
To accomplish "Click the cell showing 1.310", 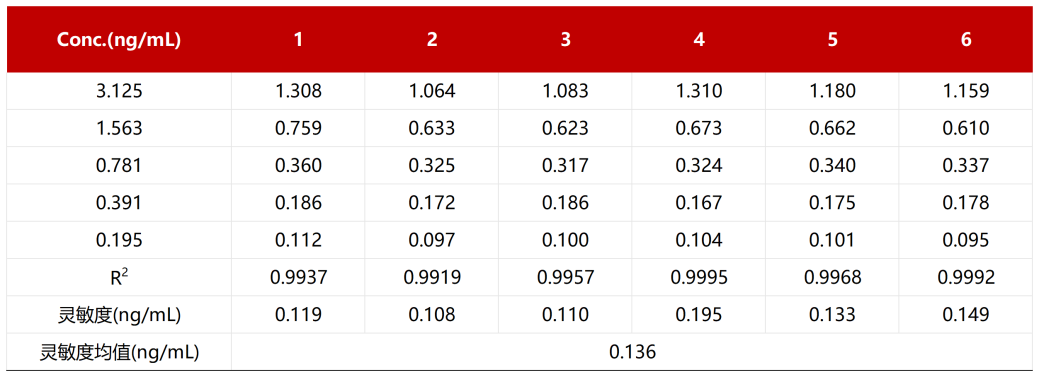I will [x=699, y=91].
